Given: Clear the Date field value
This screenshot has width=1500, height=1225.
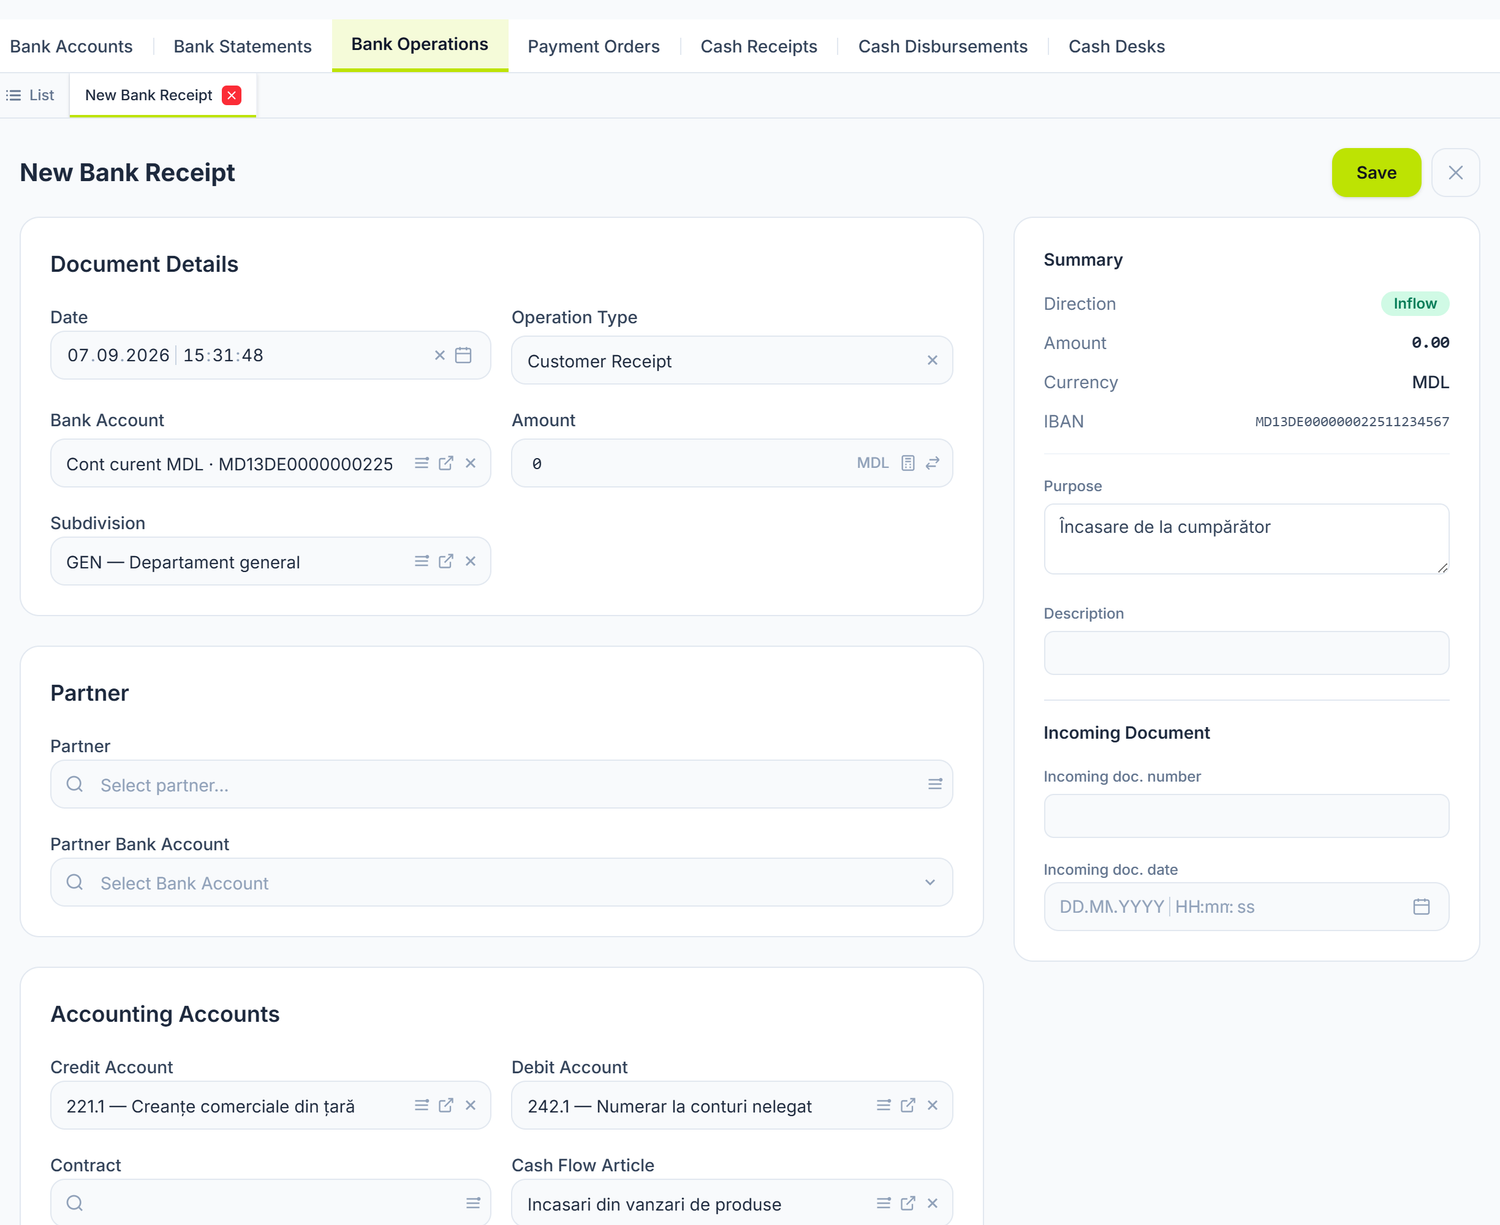Looking at the screenshot, I should (439, 355).
